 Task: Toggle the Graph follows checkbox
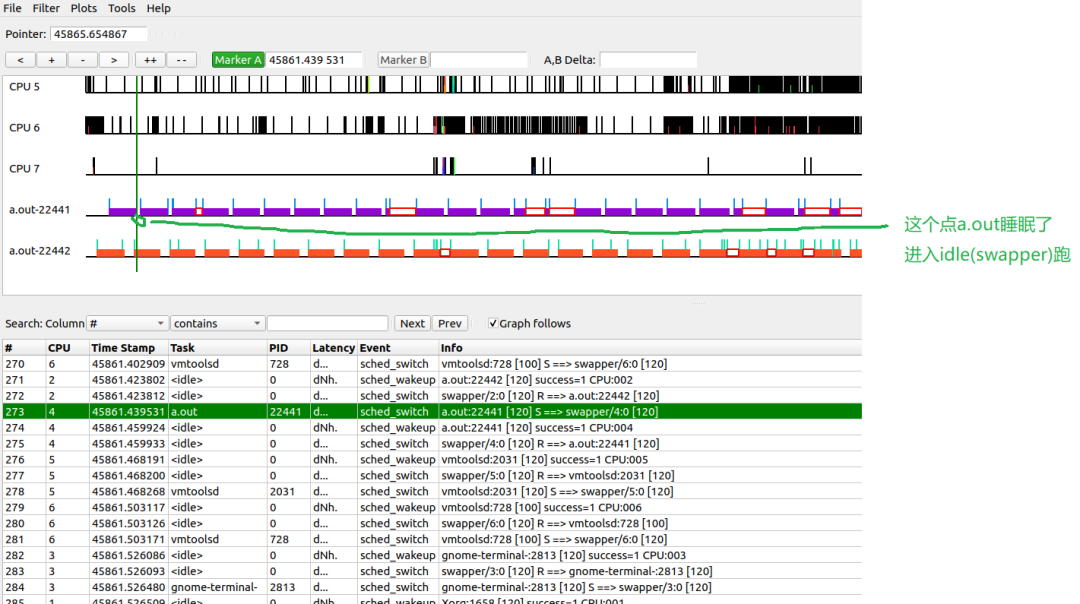point(493,324)
